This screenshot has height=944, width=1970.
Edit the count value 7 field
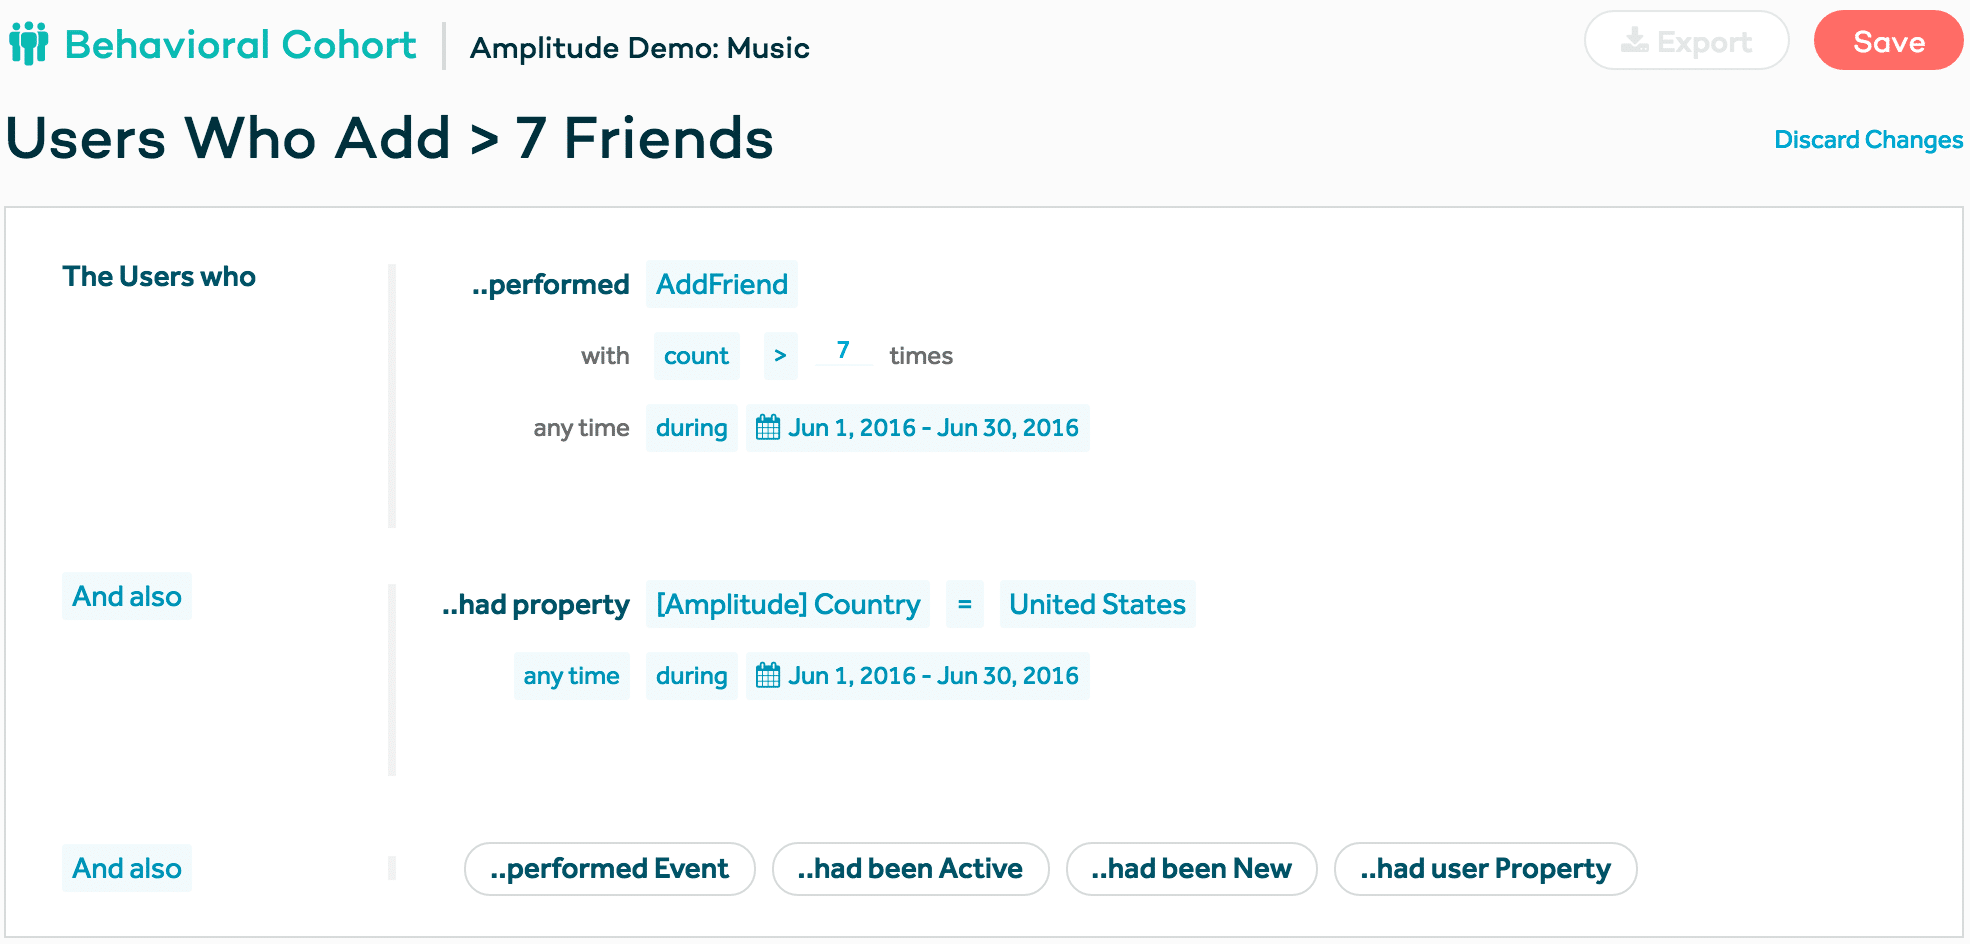[843, 351]
